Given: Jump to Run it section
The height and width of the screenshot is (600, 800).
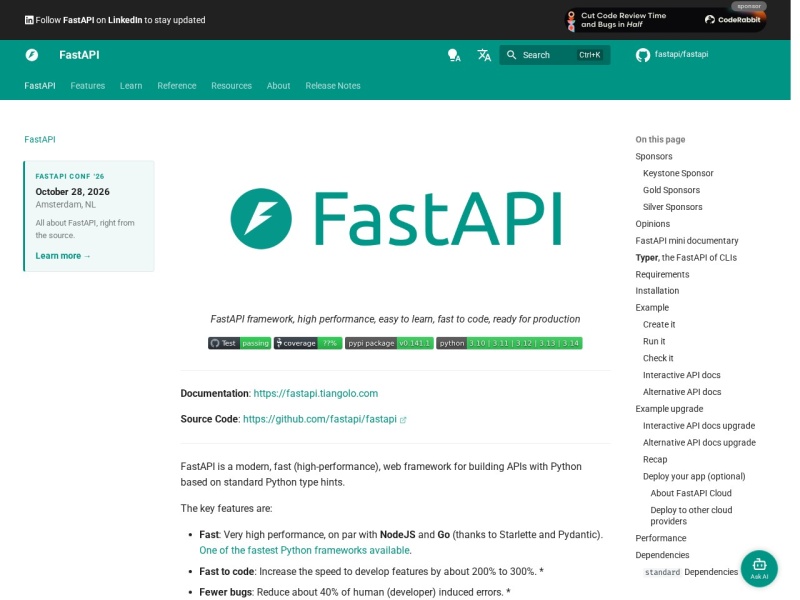Looking at the screenshot, I should click(654, 341).
